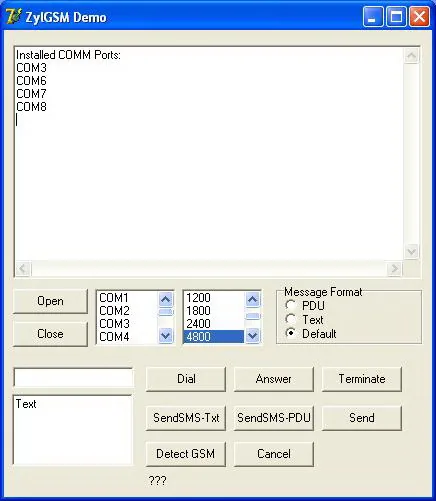The width and height of the screenshot is (436, 501).
Task: Click the baud rate list down arrow
Action: point(252,335)
